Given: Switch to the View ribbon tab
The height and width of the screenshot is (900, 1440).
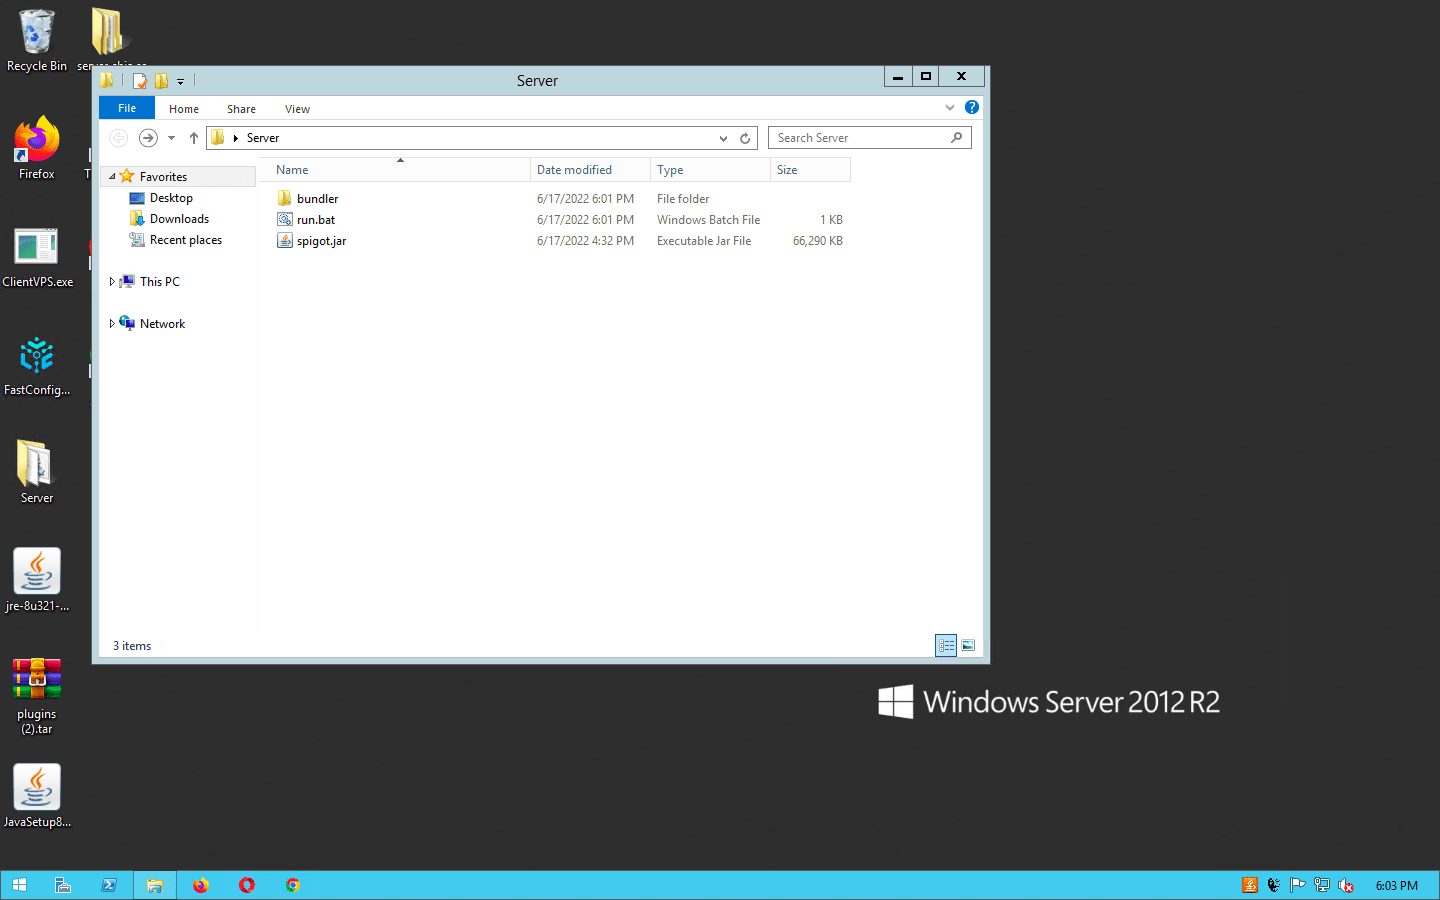Looking at the screenshot, I should [x=297, y=109].
